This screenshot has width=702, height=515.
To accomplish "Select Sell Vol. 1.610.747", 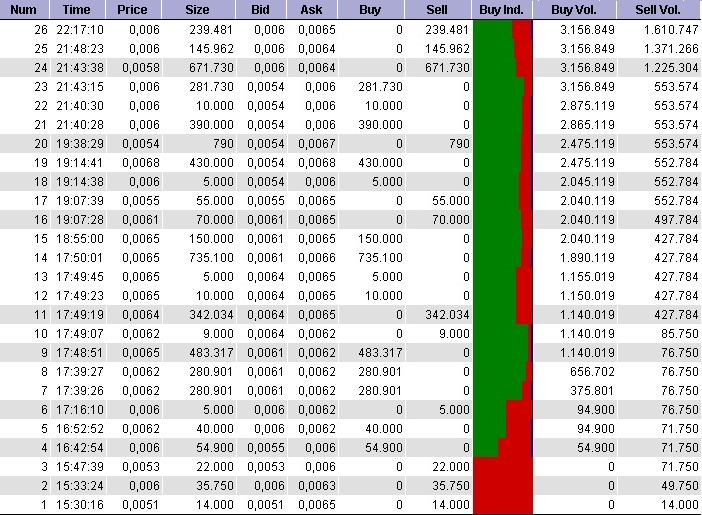I will [x=671, y=30].
